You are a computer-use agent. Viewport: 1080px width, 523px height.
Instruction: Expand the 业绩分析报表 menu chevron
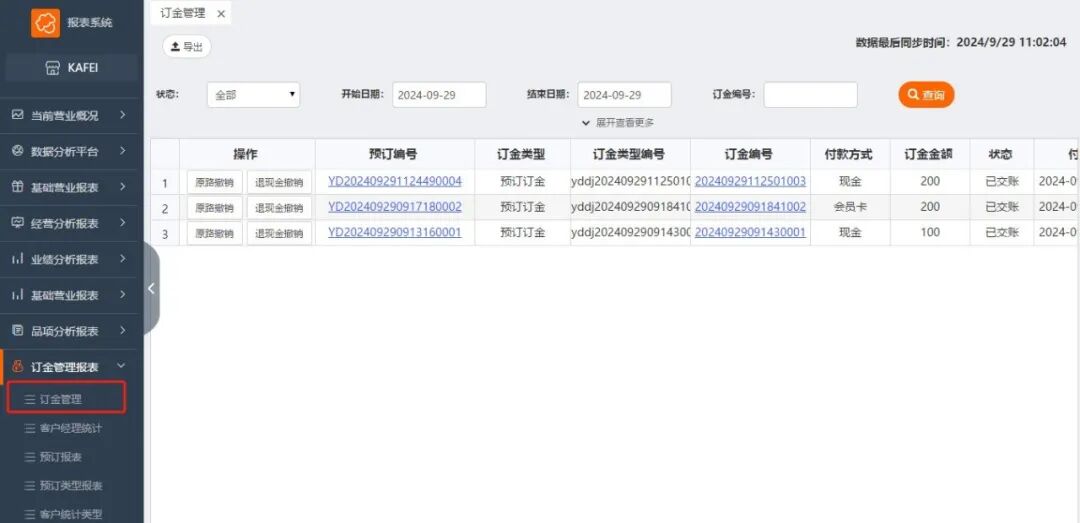pos(122,259)
